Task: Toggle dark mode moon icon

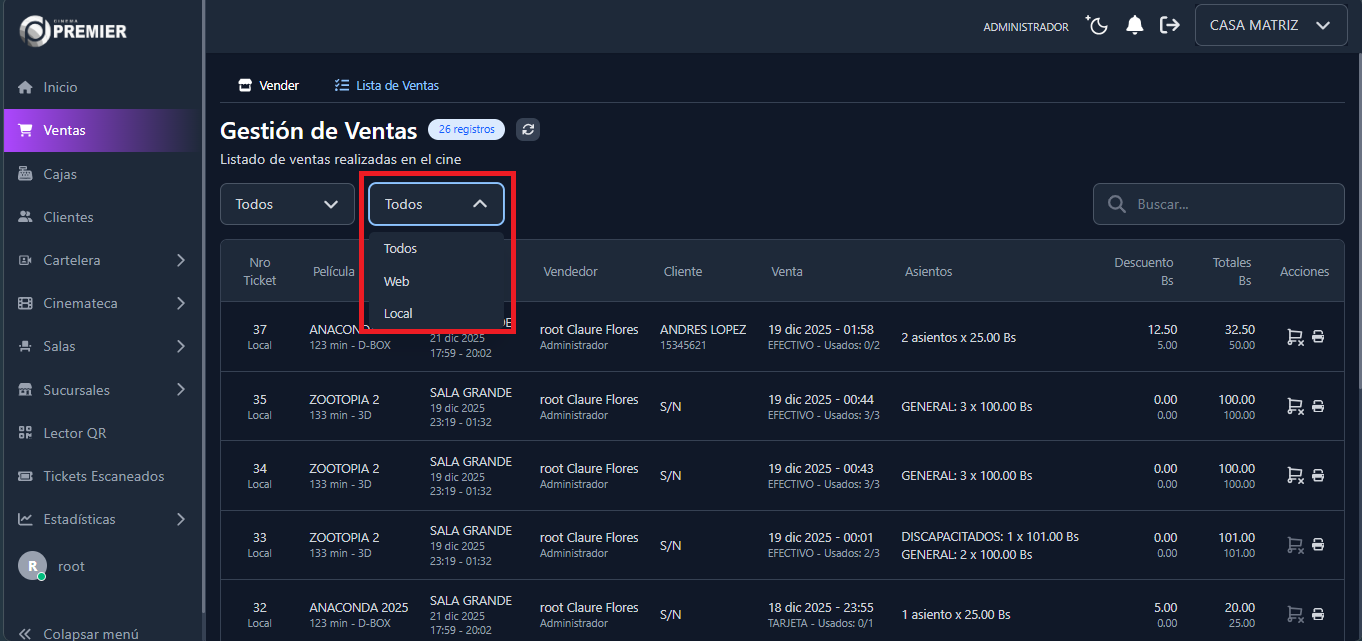Action: click(x=1098, y=26)
